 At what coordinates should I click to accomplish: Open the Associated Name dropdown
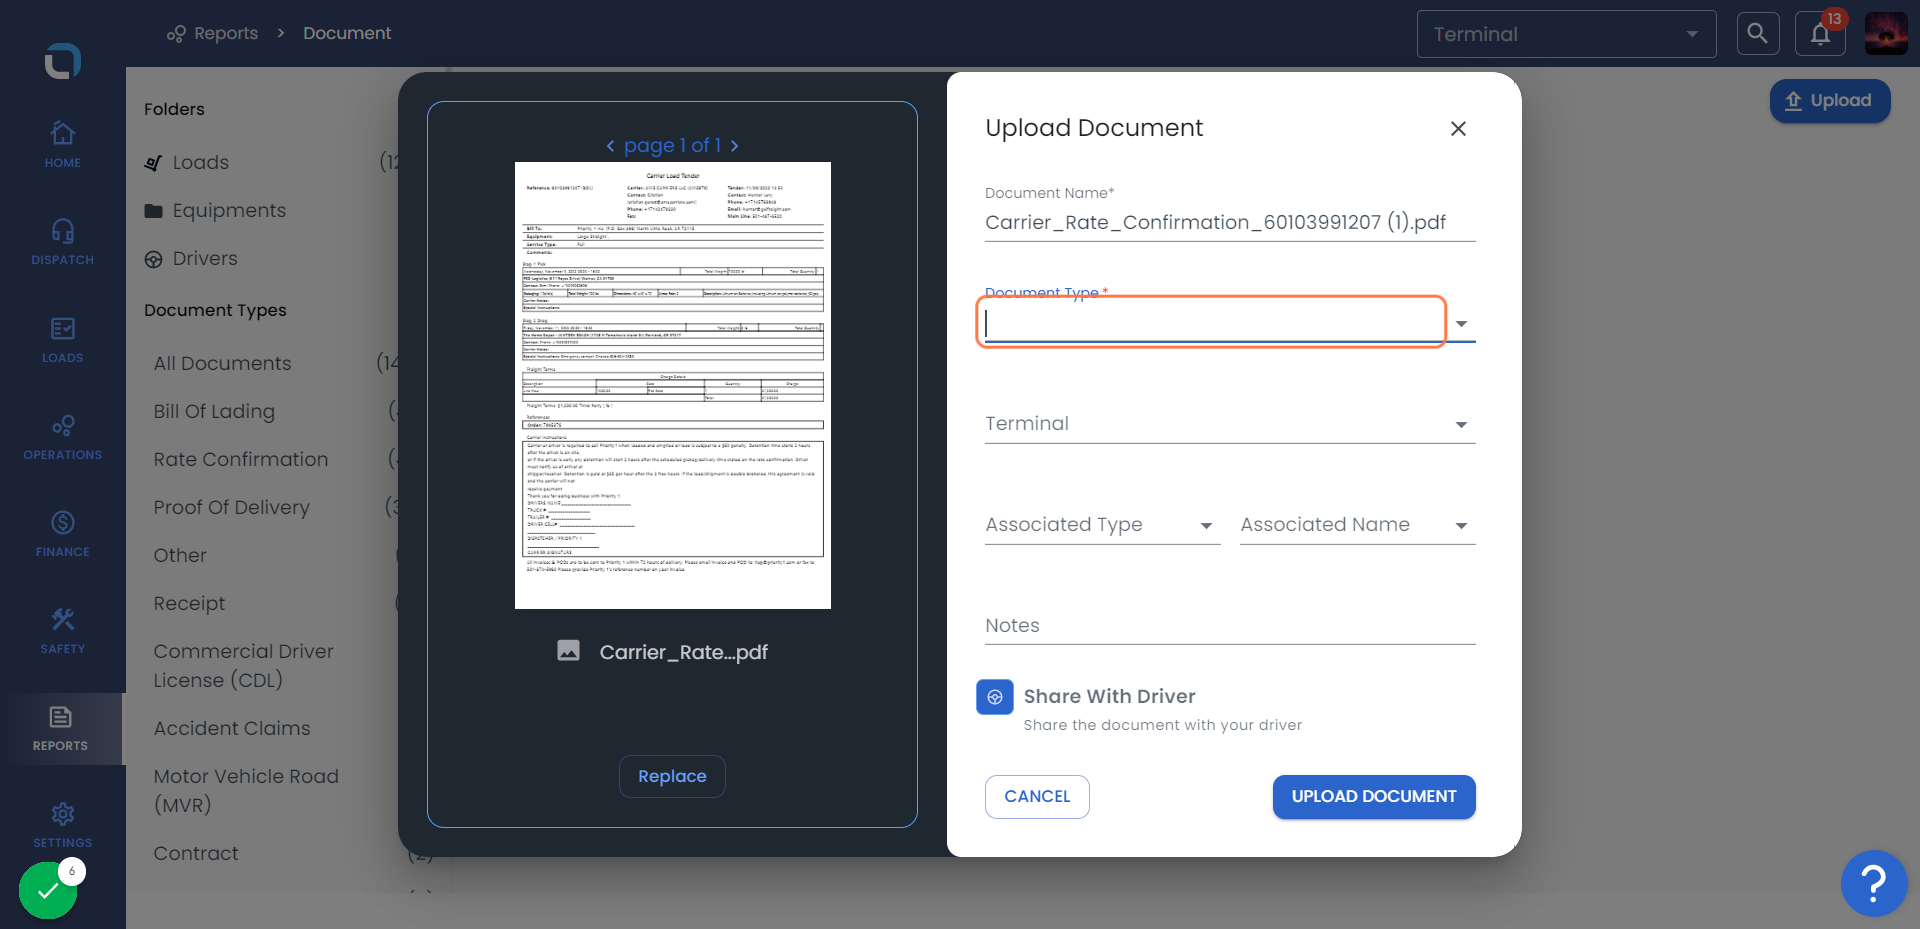tap(1358, 525)
